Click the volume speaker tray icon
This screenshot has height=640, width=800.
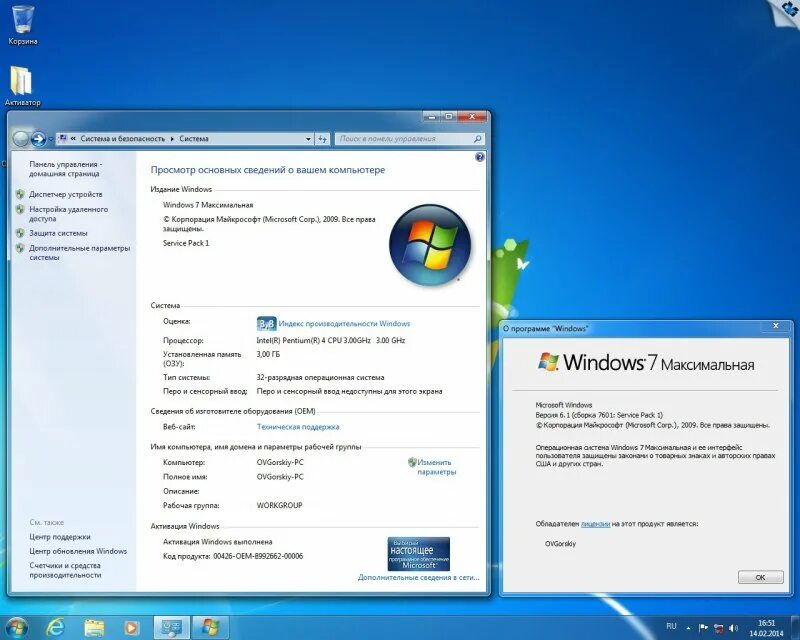(x=734, y=628)
